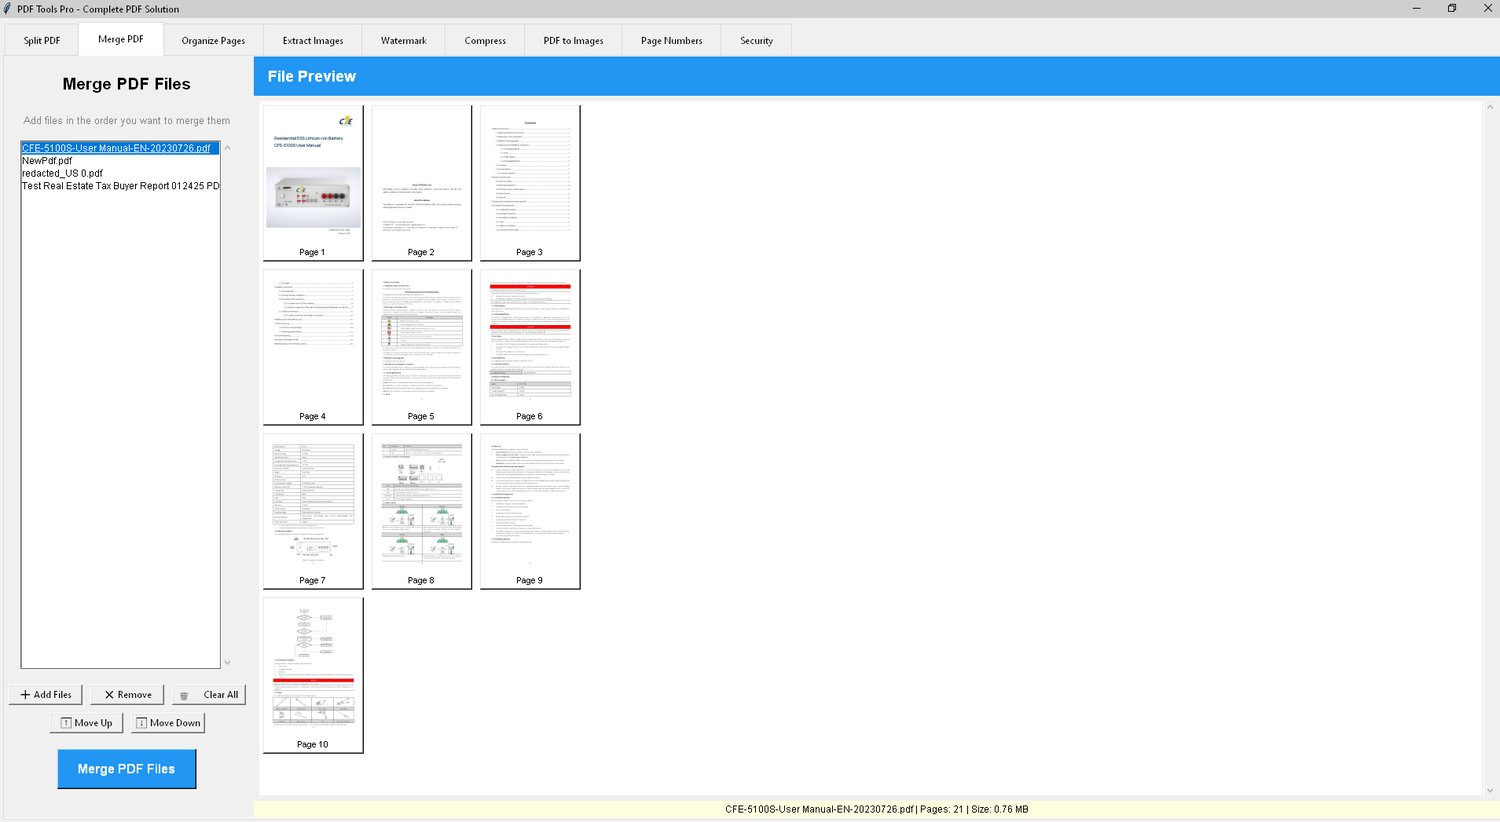The height and width of the screenshot is (822, 1500).
Task: Click the Page 9 thumbnail
Action: [x=530, y=511]
